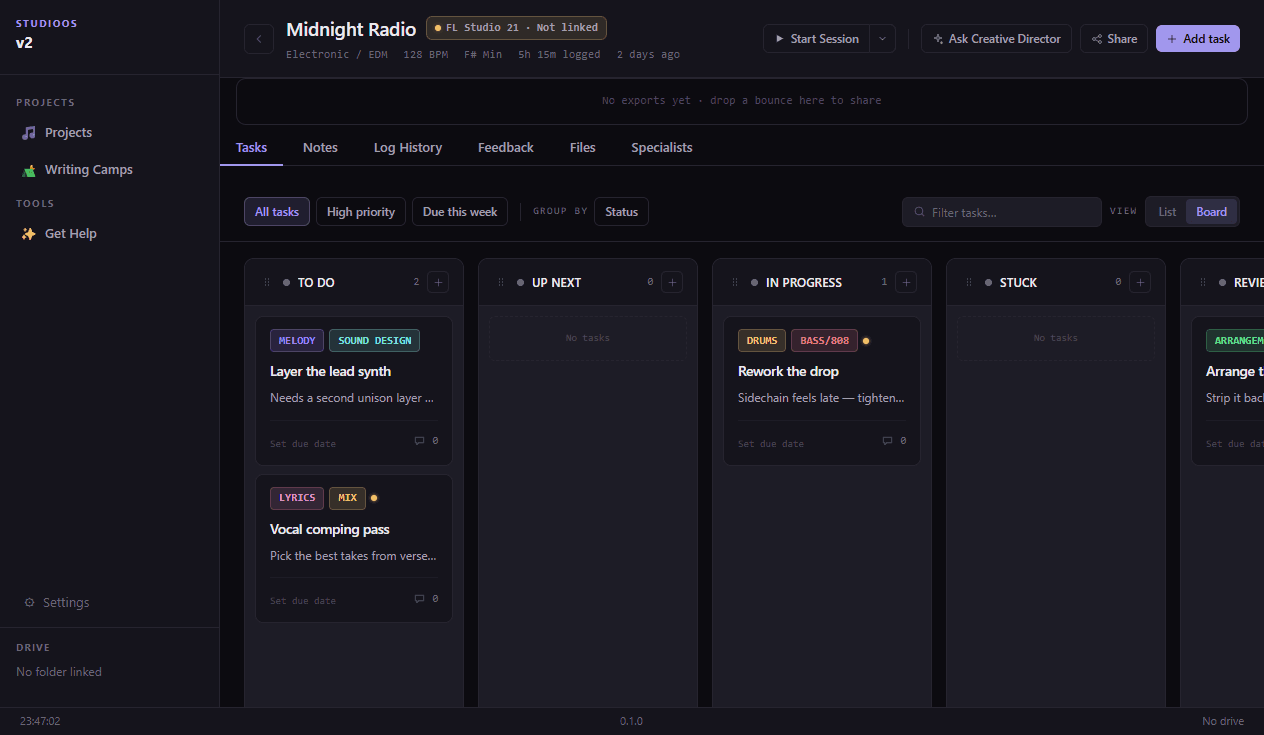Switch to the Tasks tab
The width and height of the screenshot is (1264, 735).
pos(251,148)
